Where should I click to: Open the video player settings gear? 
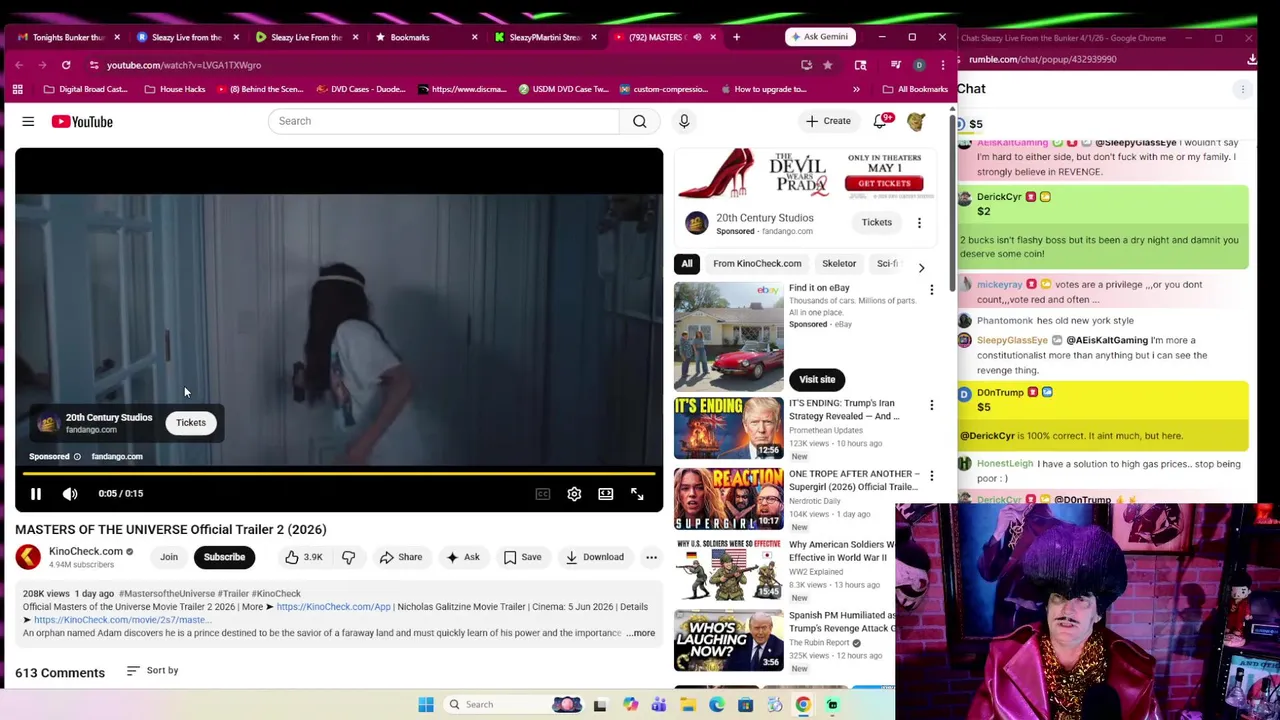pos(574,494)
